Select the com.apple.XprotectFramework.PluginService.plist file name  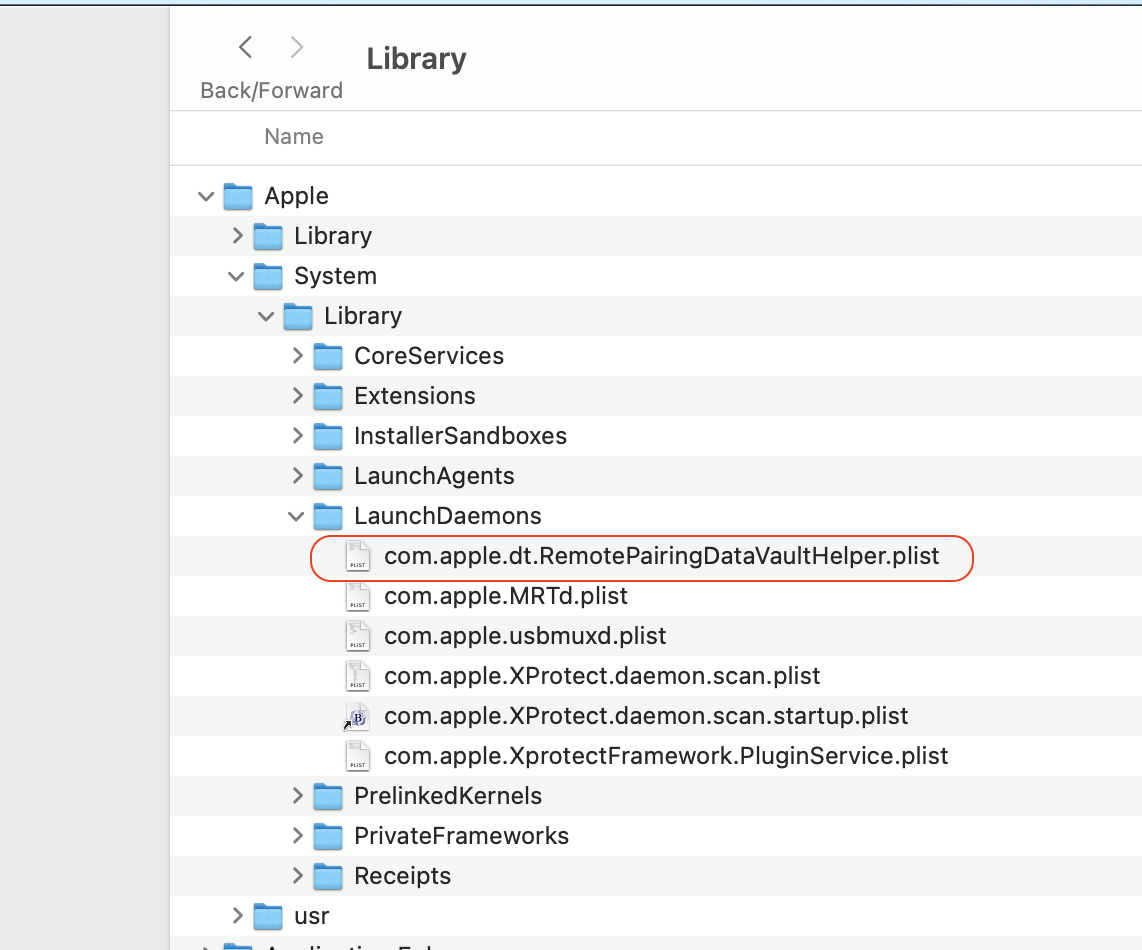666,756
